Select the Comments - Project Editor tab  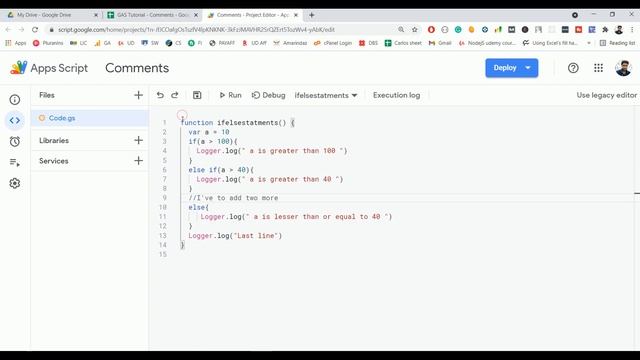(x=252, y=15)
